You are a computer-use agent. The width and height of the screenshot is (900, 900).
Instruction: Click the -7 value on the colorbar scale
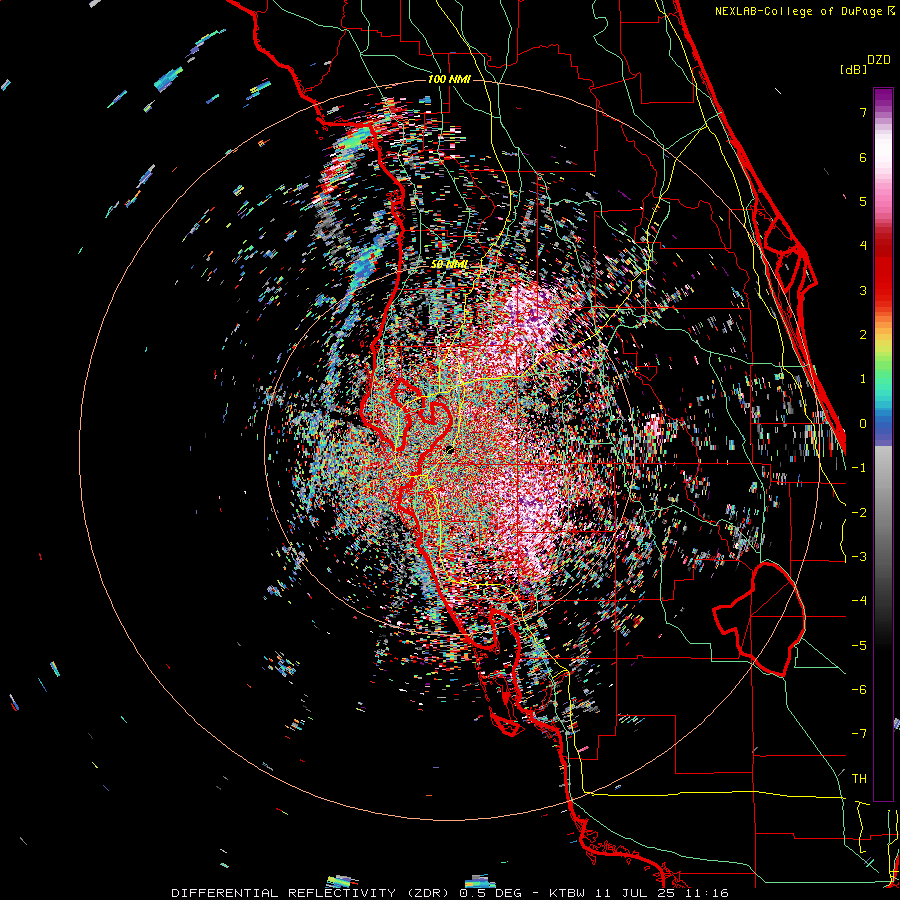click(859, 734)
